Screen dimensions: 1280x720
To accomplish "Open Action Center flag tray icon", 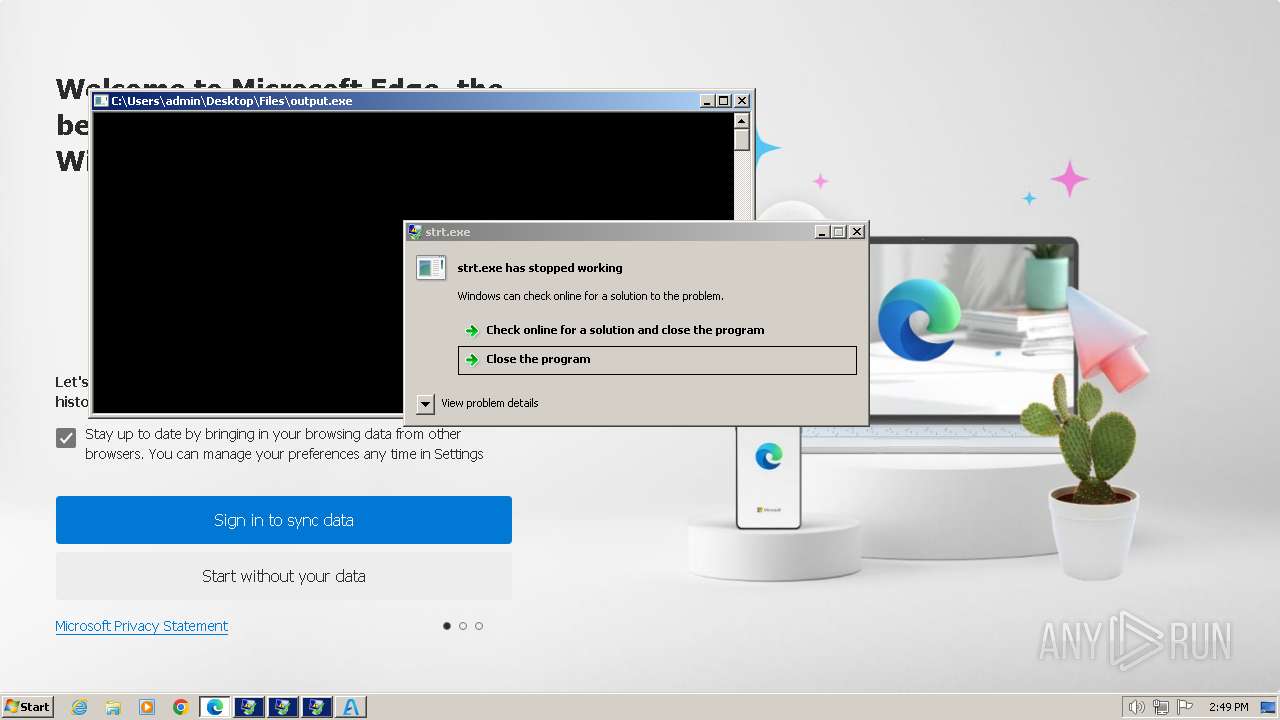I will [1185, 707].
